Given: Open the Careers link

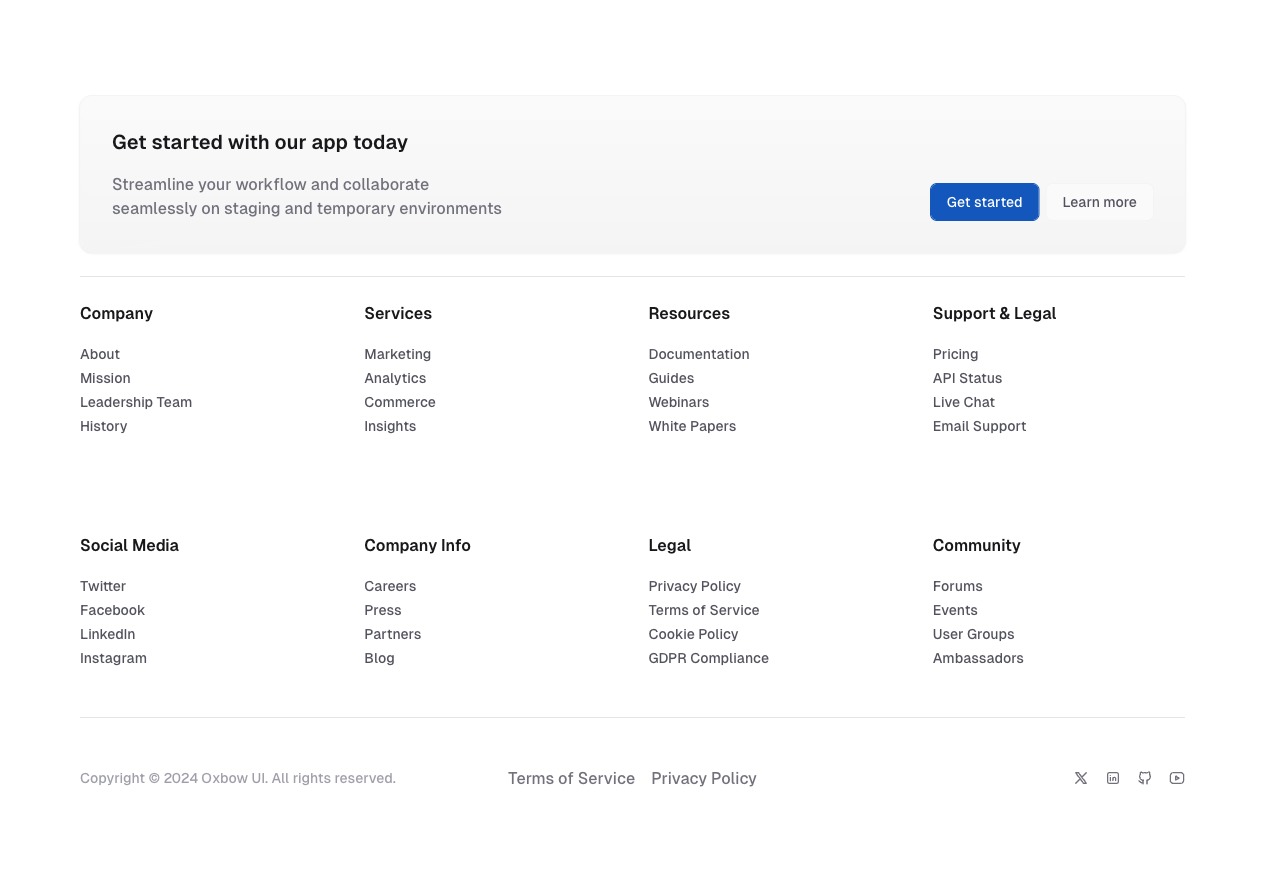Looking at the screenshot, I should click(x=390, y=586).
